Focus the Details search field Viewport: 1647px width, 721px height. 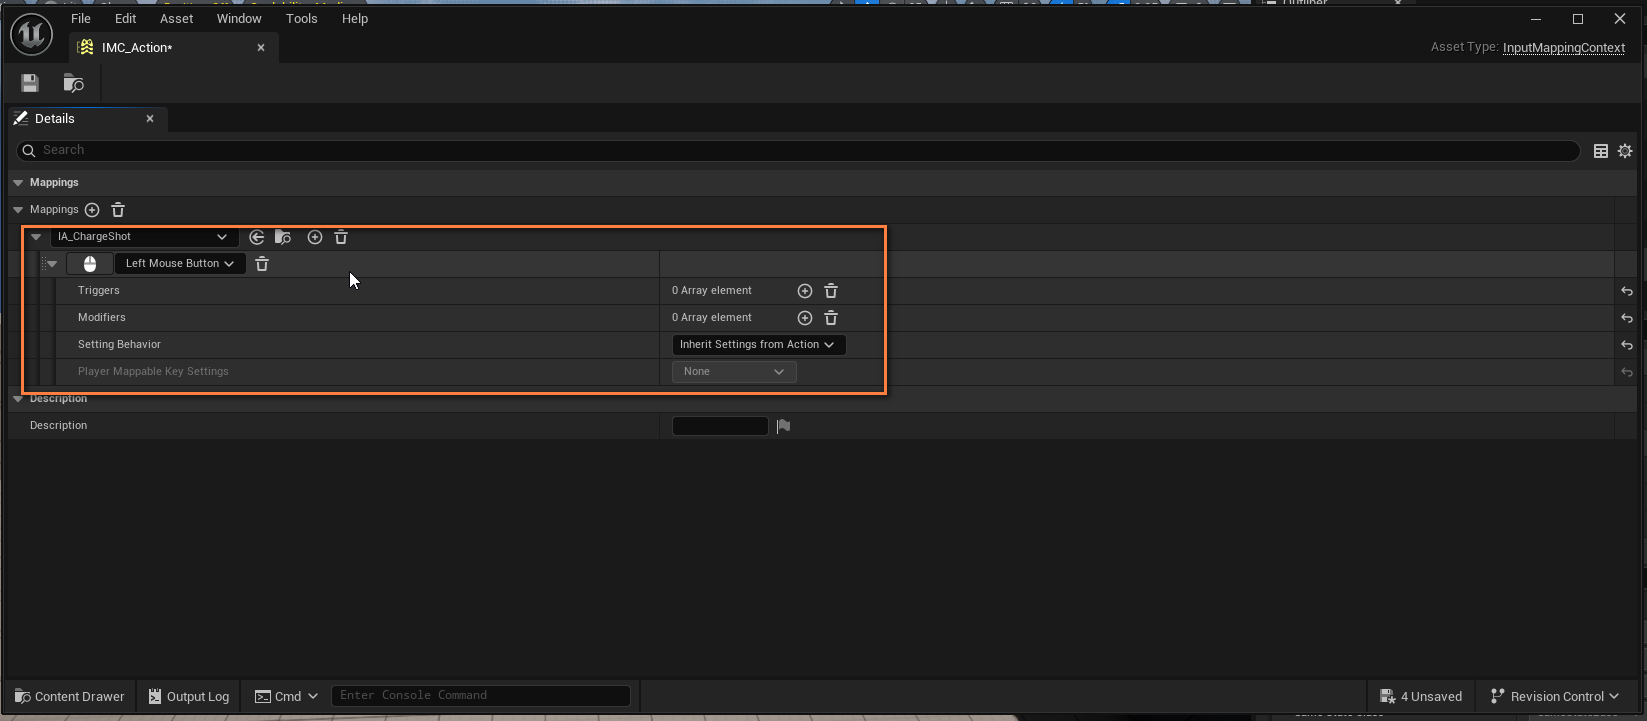click(x=798, y=150)
